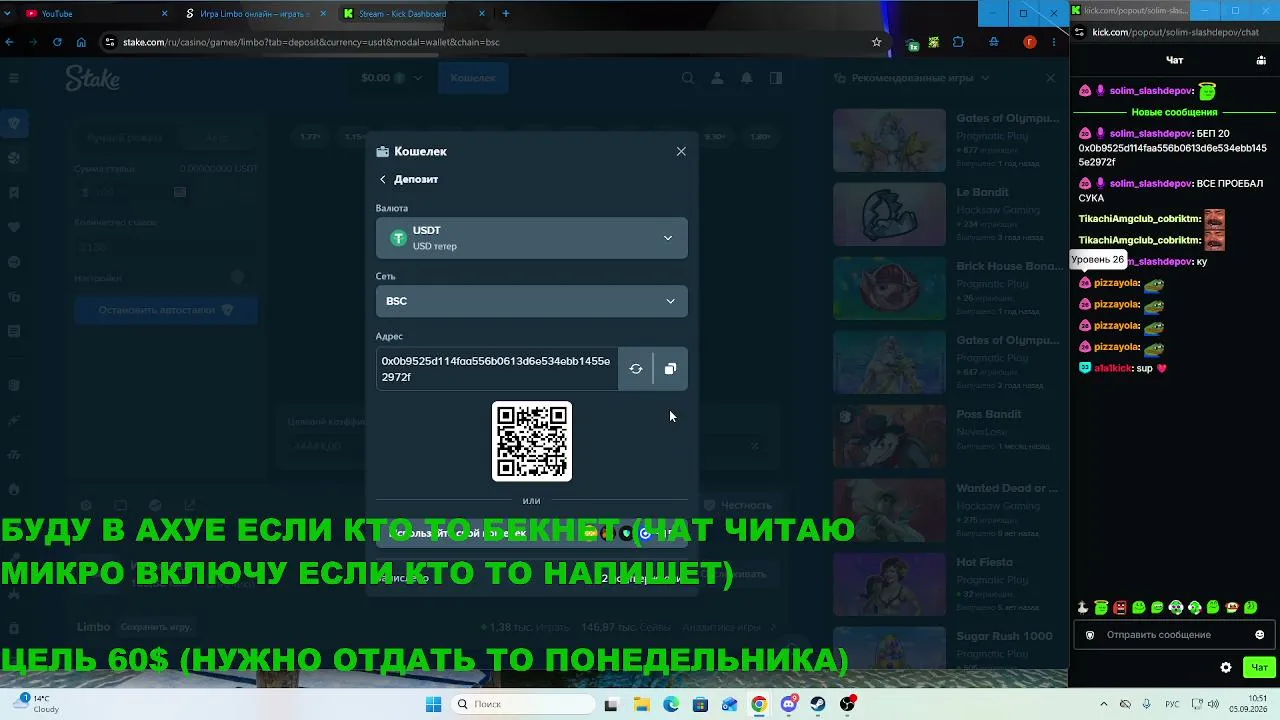
Task: Open the Chrome three-dot menu
Action: tap(1054, 42)
